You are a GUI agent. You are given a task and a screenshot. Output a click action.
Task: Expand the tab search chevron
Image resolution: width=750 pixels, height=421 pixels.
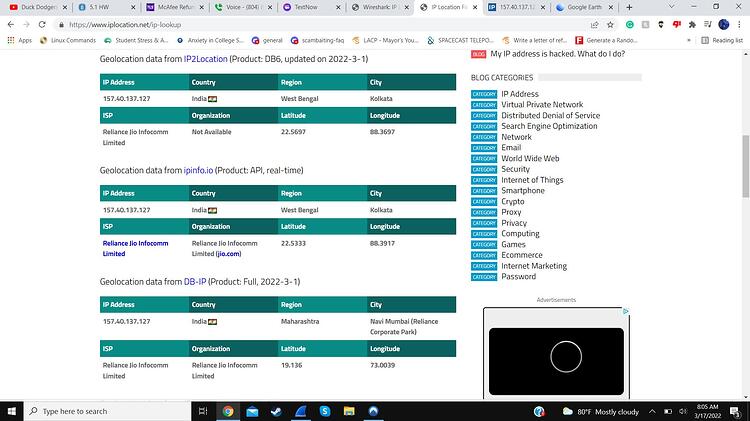pyautogui.click(x=671, y=7)
